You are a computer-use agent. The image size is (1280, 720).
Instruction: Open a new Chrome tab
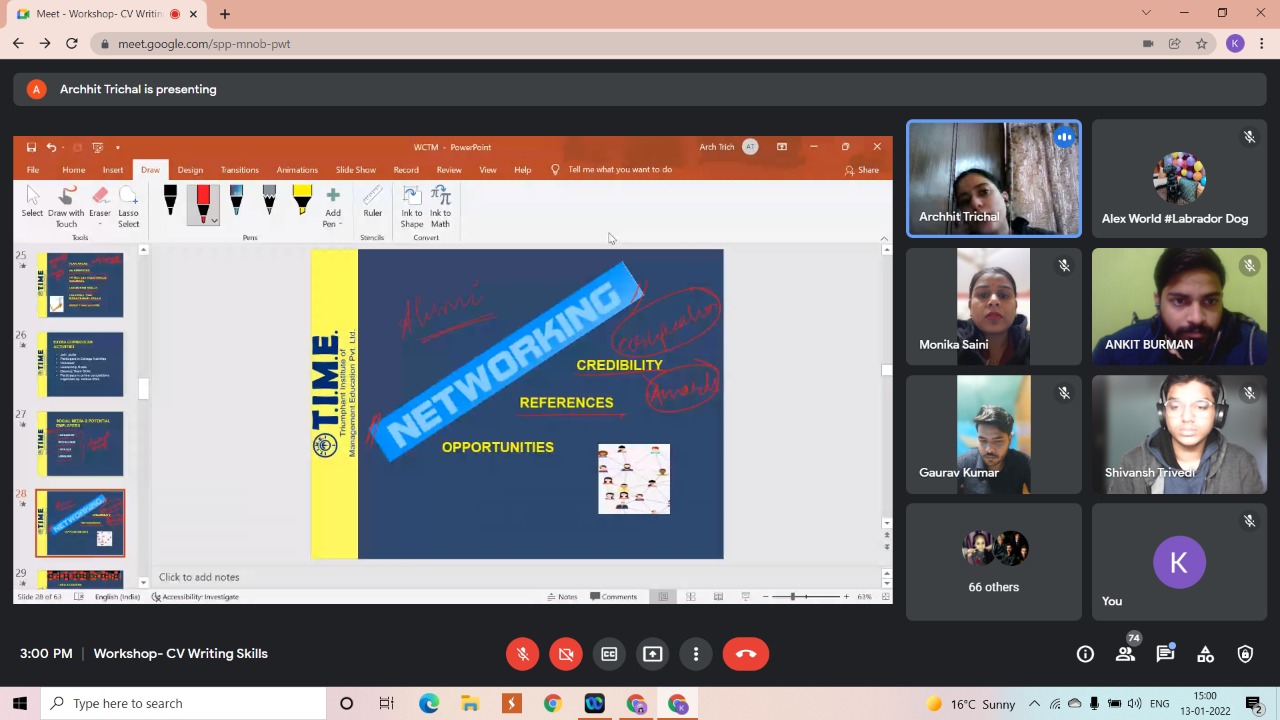(x=225, y=14)
